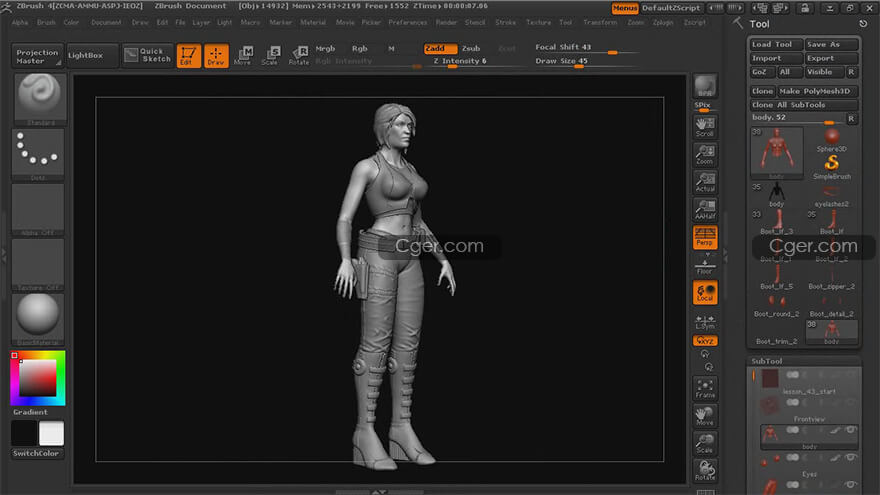Open the Document menu
The image size is (880, 495).
click(106, 22)
